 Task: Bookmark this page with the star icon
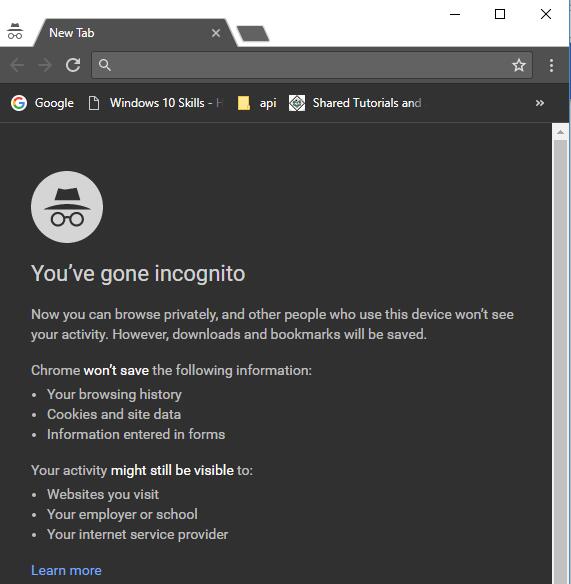518,66
